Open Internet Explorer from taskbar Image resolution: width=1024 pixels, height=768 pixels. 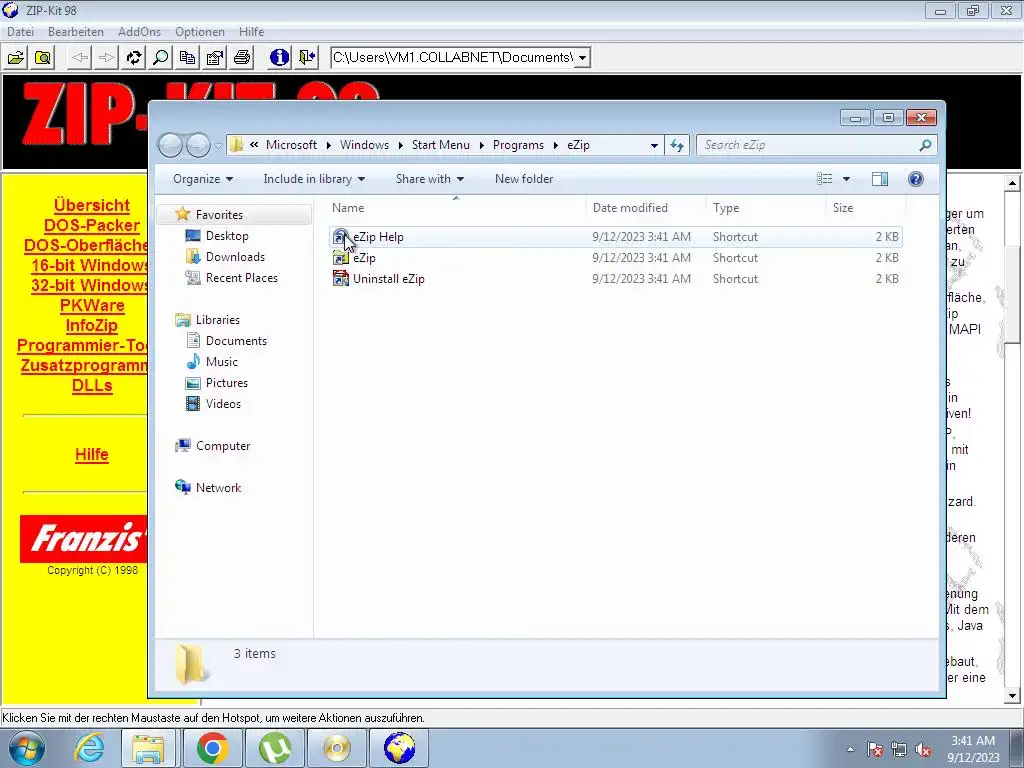[x=89, y=748]
